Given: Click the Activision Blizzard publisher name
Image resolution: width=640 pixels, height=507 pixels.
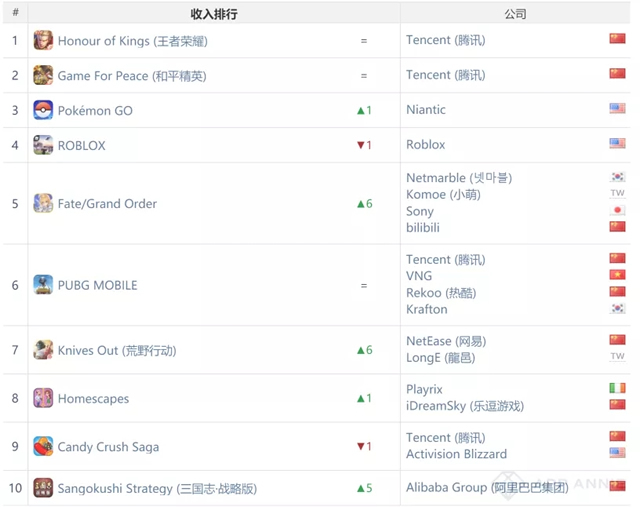Looking at the screenshot, I should [456, 454].
